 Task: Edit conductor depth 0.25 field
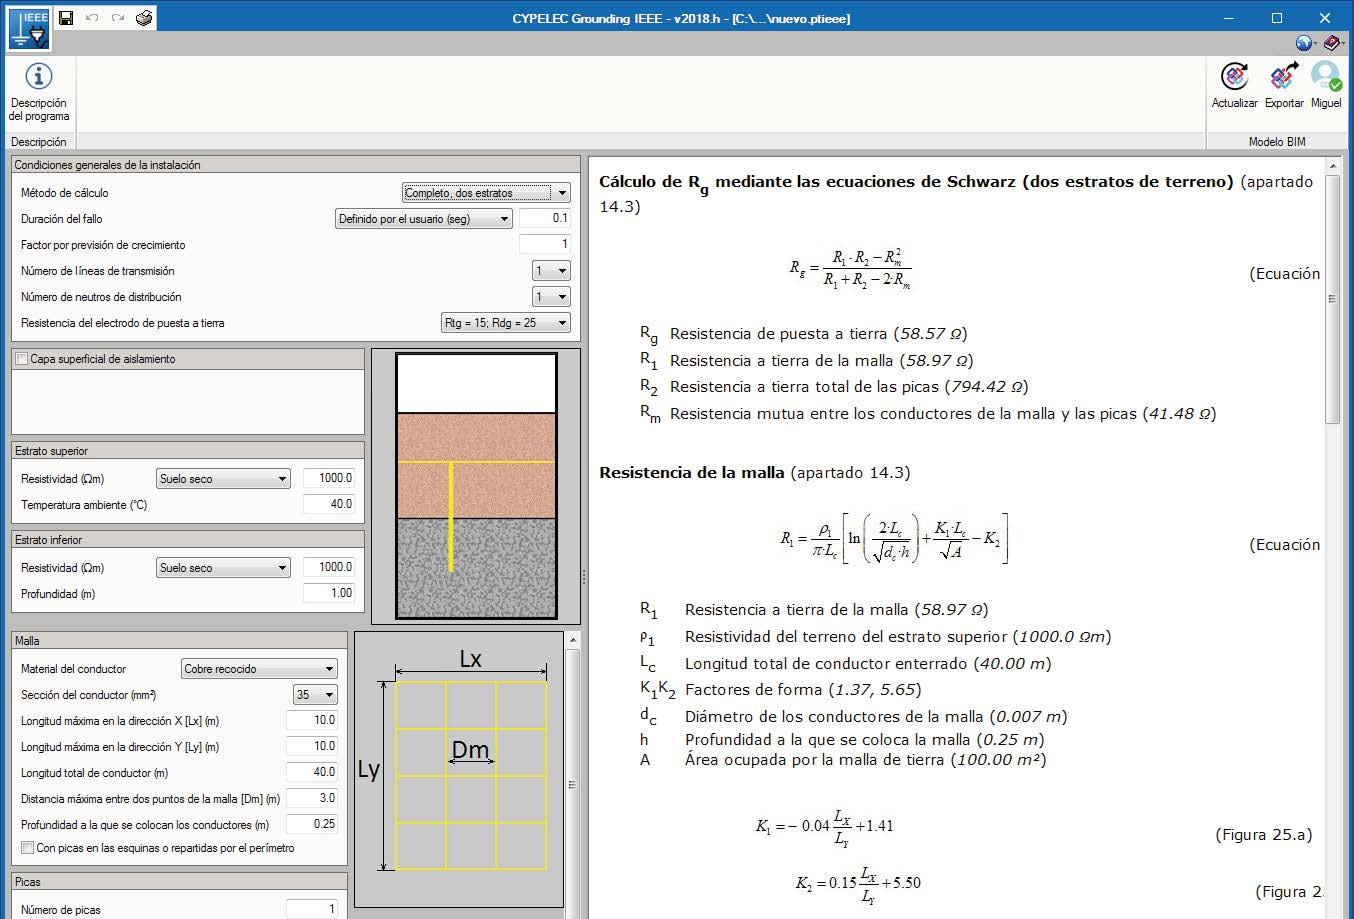[312, 824]
